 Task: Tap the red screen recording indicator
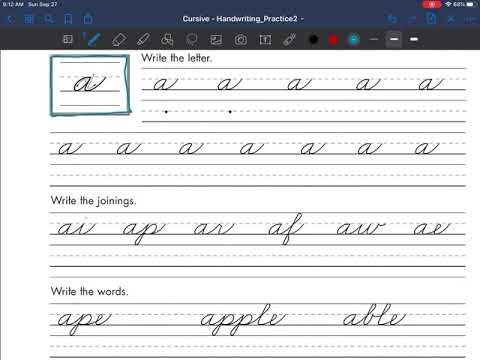coord(432,4)
